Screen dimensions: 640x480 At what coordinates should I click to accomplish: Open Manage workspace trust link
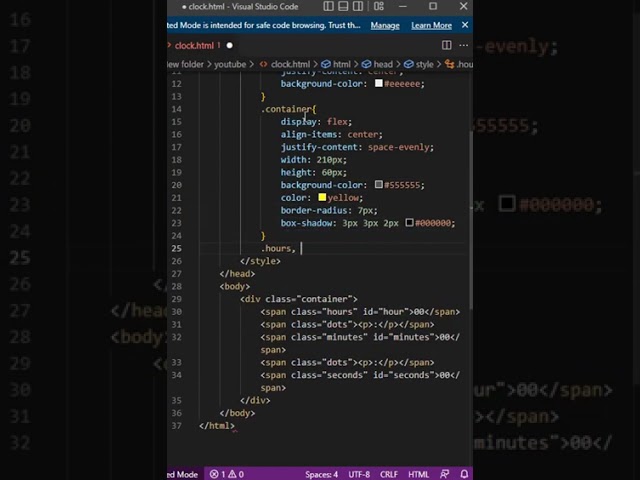pyautogui.click(x=385, y=25)
